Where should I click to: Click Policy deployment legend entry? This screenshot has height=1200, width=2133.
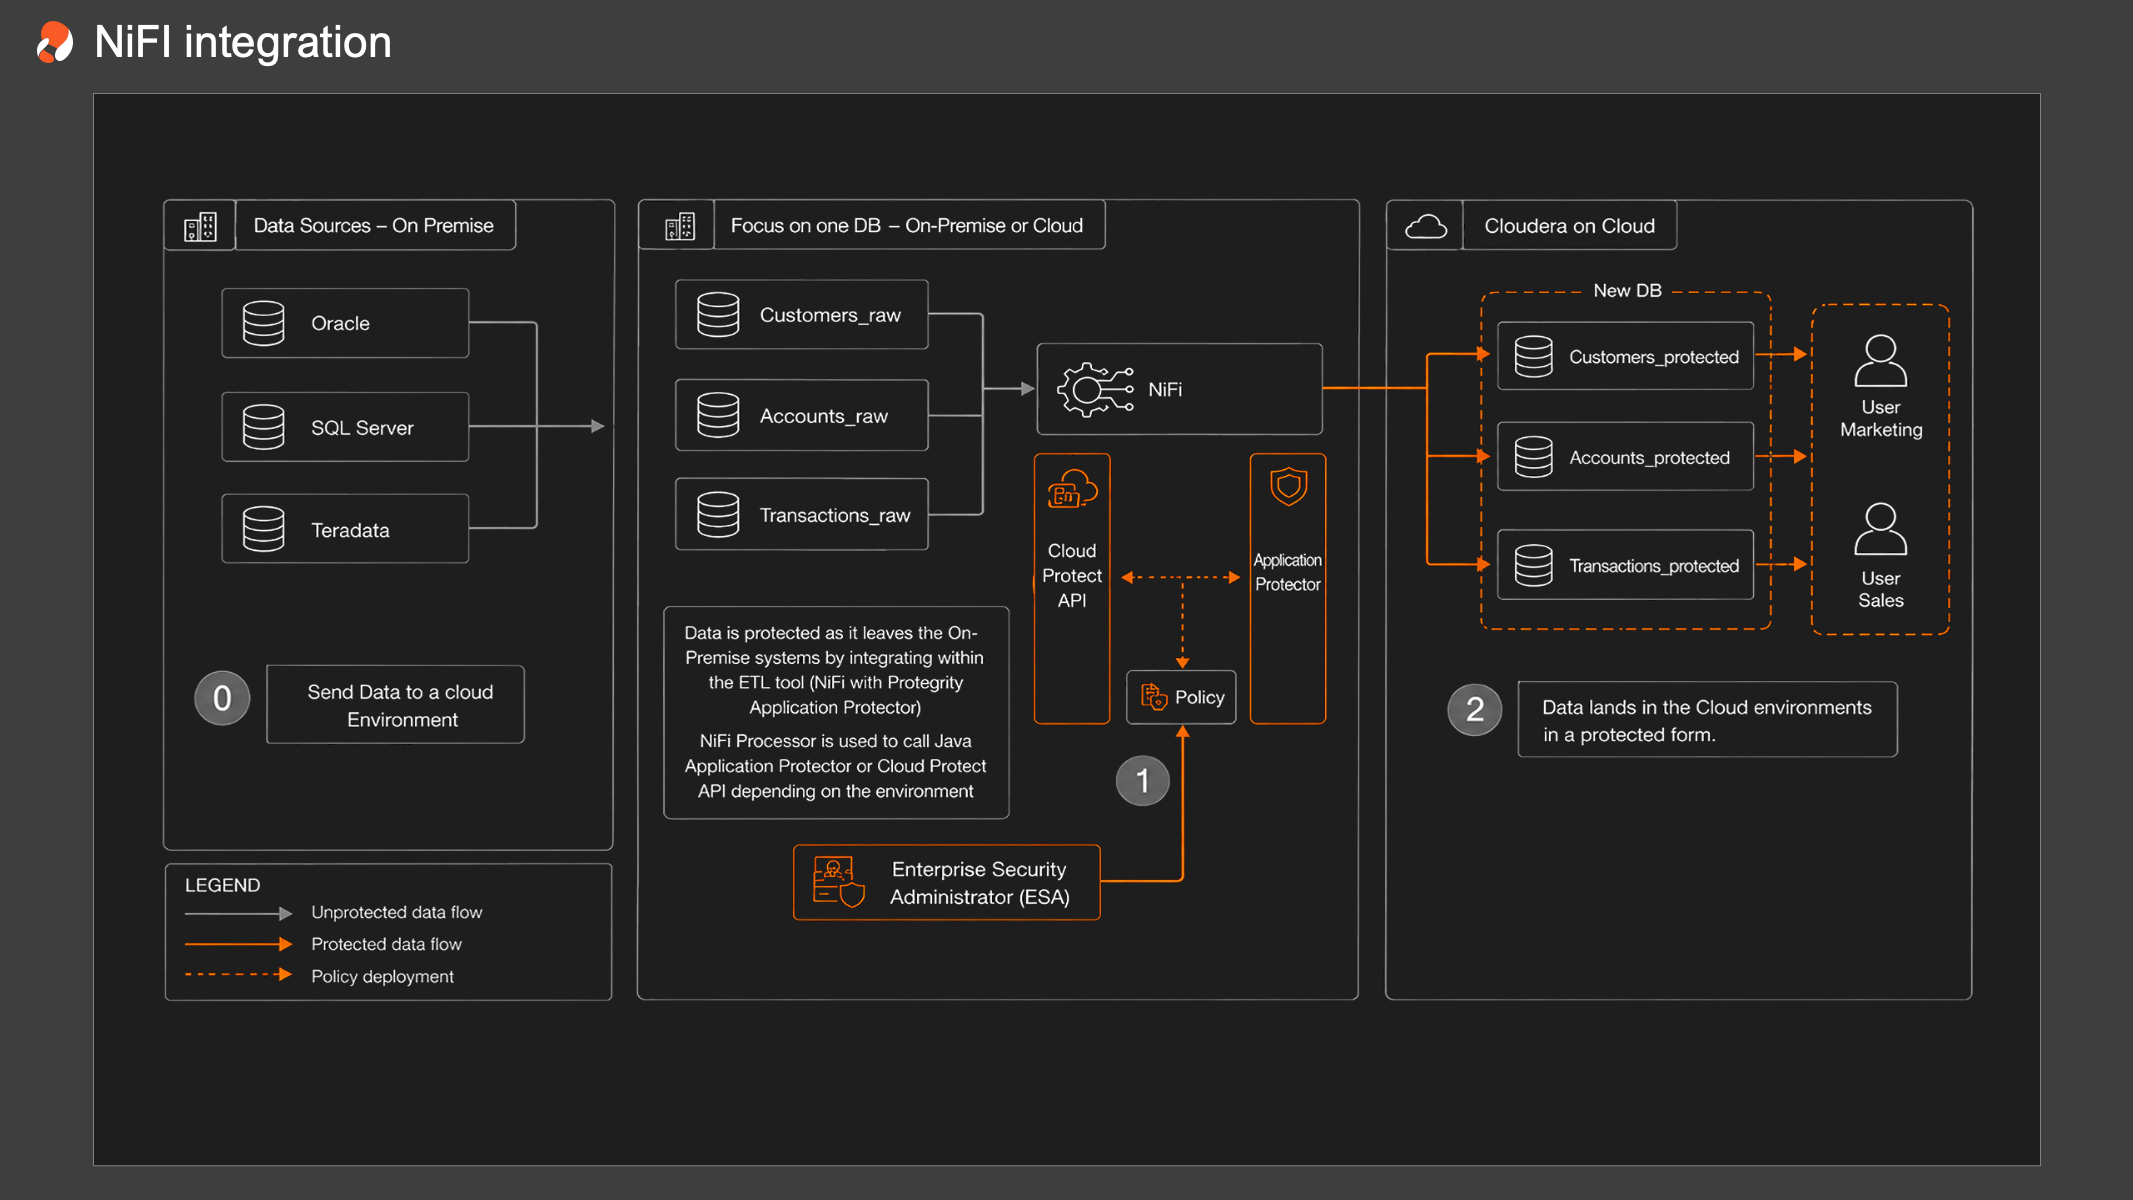point(383,976)
